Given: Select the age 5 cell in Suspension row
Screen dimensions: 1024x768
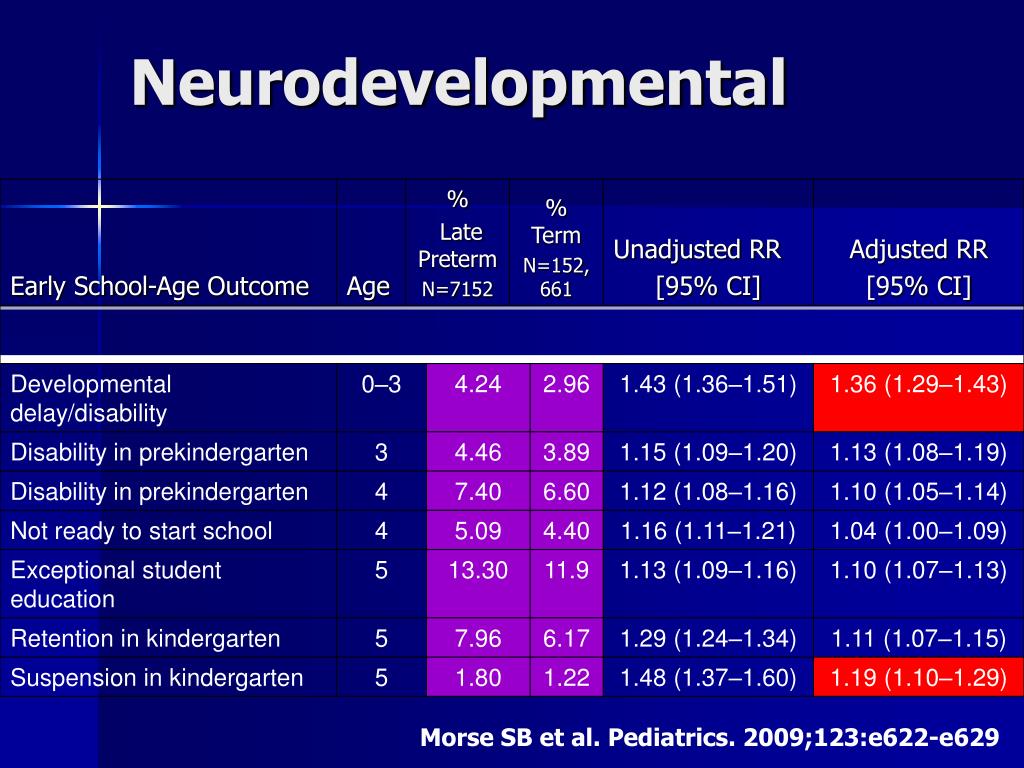Looking at the screenshot, I should coord(381,678).
